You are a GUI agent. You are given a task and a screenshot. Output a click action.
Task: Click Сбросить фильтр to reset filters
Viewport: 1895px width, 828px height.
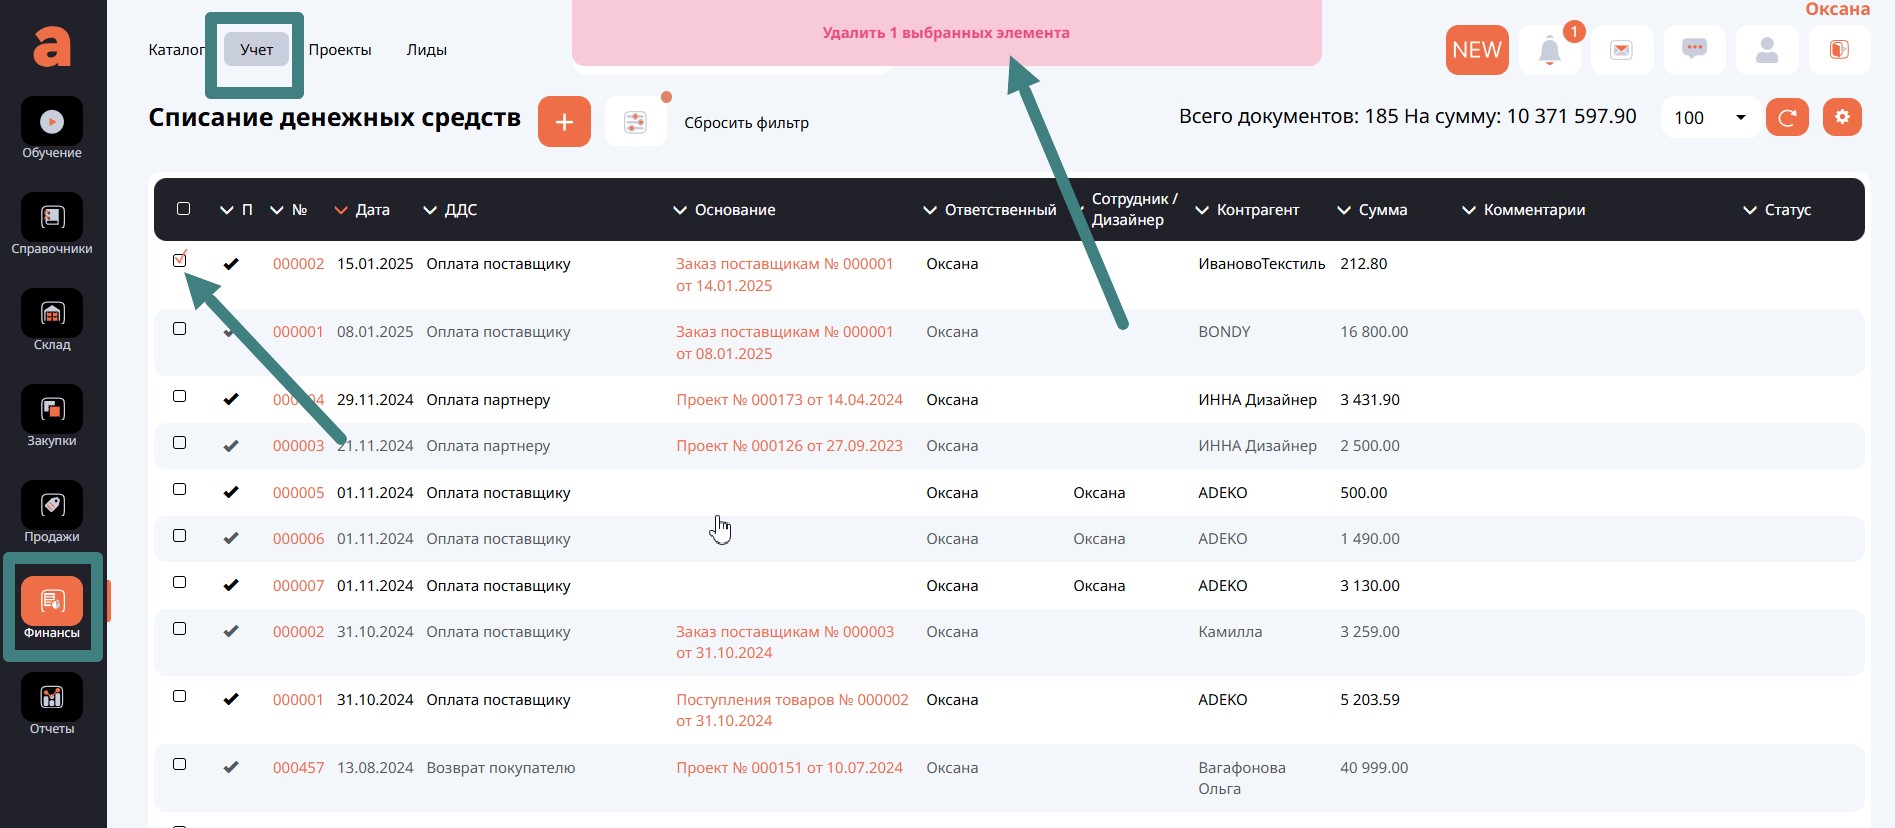click(x=746, y=123)
